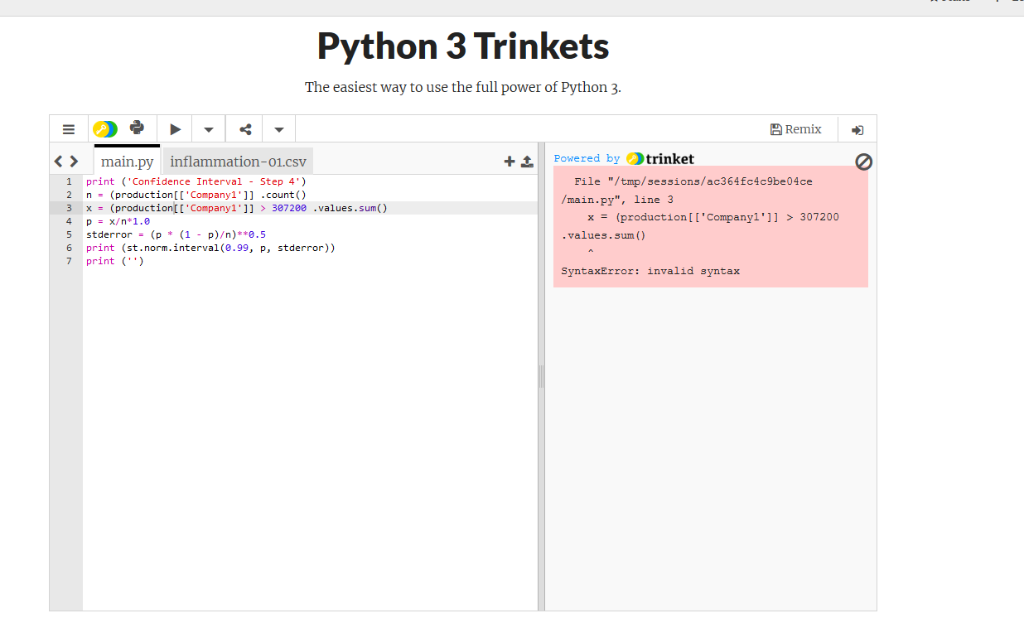Screen dimensions: 1024x618
Task: Click the stop/cancel circle icon in output
Action: click(863, 161)
